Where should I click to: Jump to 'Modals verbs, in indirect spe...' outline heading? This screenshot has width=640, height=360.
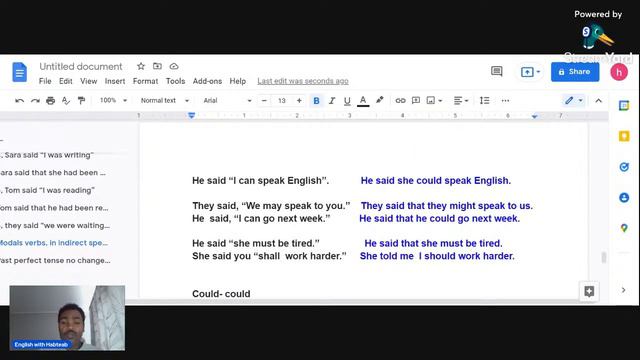tap(54, 243)
